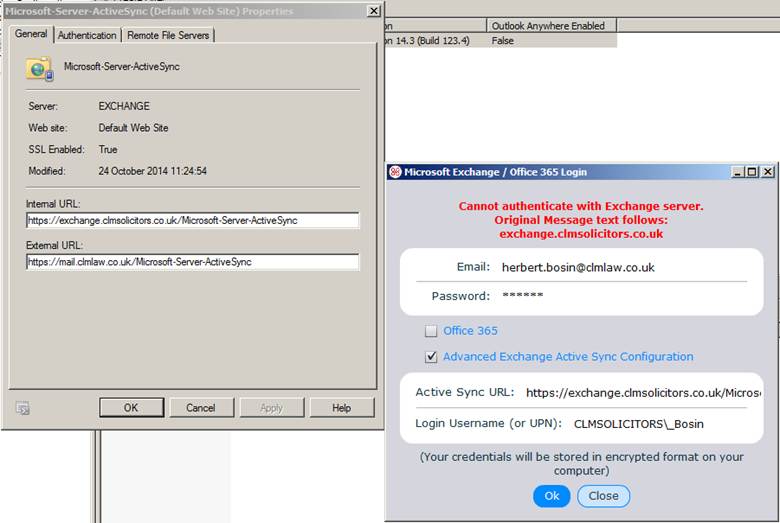Image resolution: width=780 pixels, height=523 pixels.
Task: Close the Exchange / Office 365 Login window
Action: pyautogui.click(x=768, y=172)
